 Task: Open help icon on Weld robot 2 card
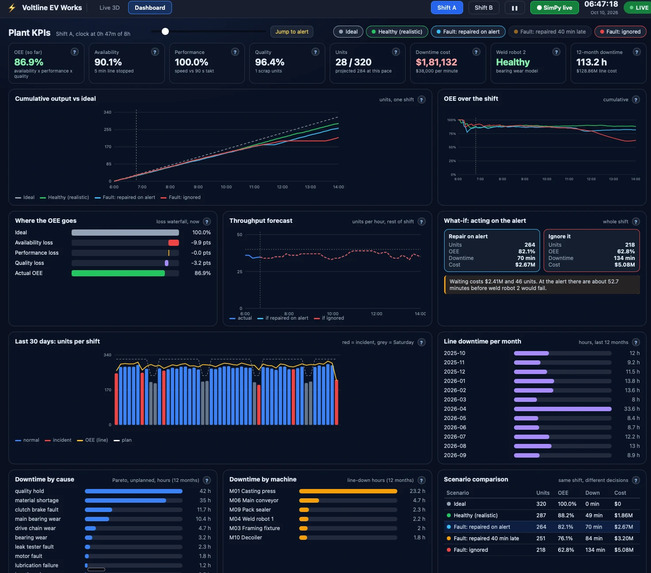click(556, 52)
